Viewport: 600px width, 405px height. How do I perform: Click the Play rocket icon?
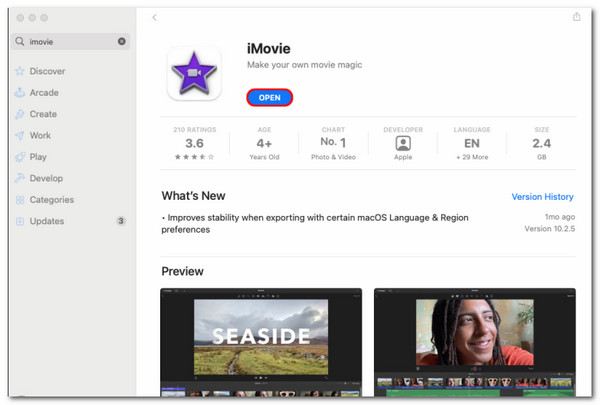coord(20,157)
